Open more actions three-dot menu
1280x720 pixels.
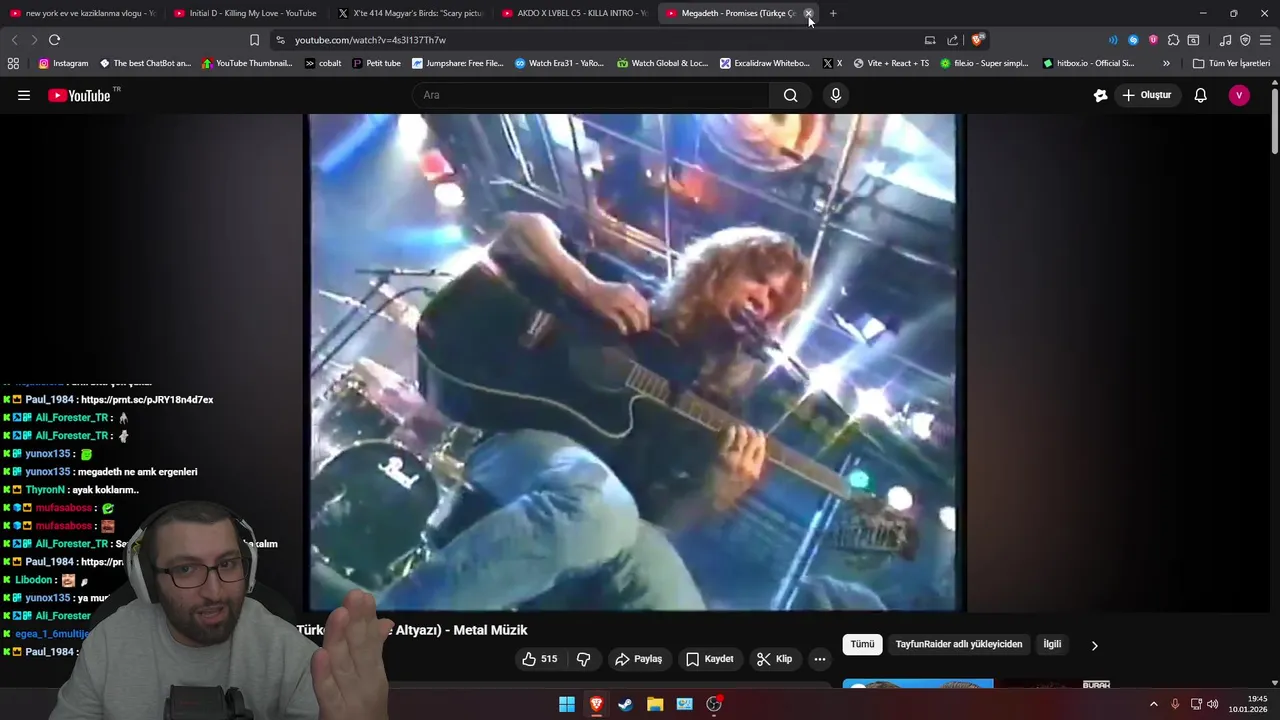pyautogui.click(x=819, y=659)
